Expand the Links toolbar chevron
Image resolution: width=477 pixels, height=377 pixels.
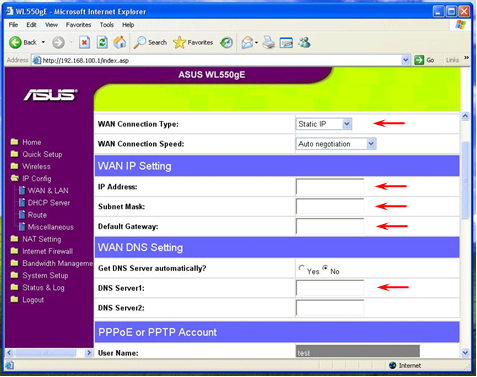[466, 58]
